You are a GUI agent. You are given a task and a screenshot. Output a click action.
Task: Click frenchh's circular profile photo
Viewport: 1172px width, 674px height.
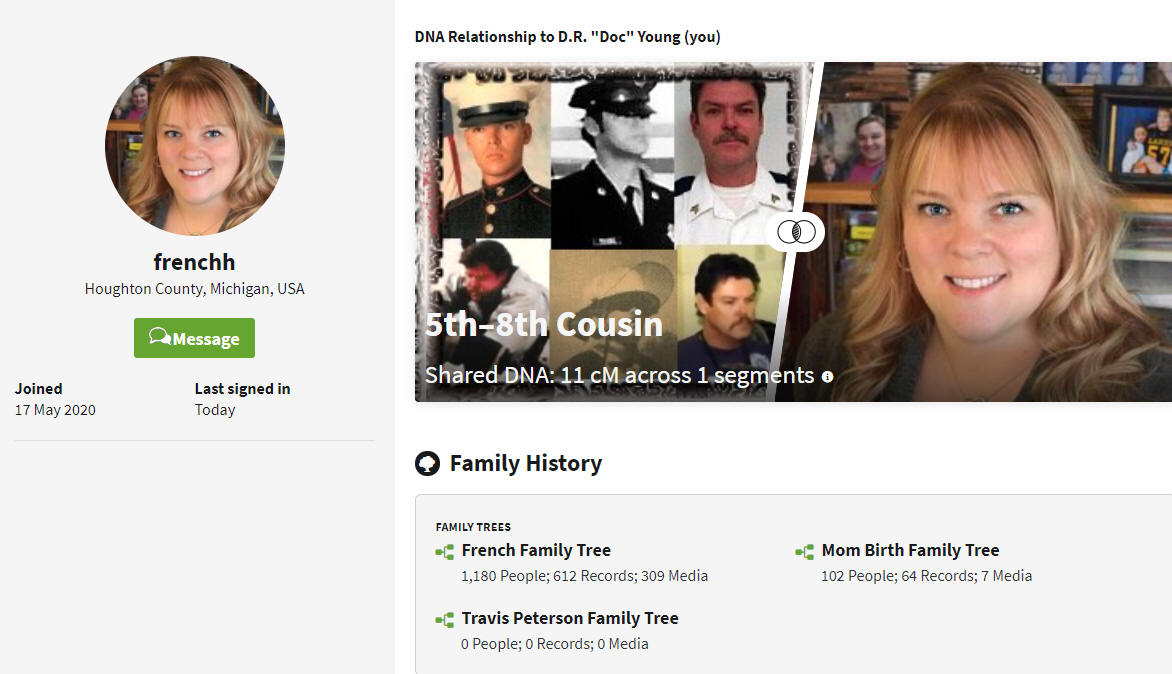(x=194, y=146)
